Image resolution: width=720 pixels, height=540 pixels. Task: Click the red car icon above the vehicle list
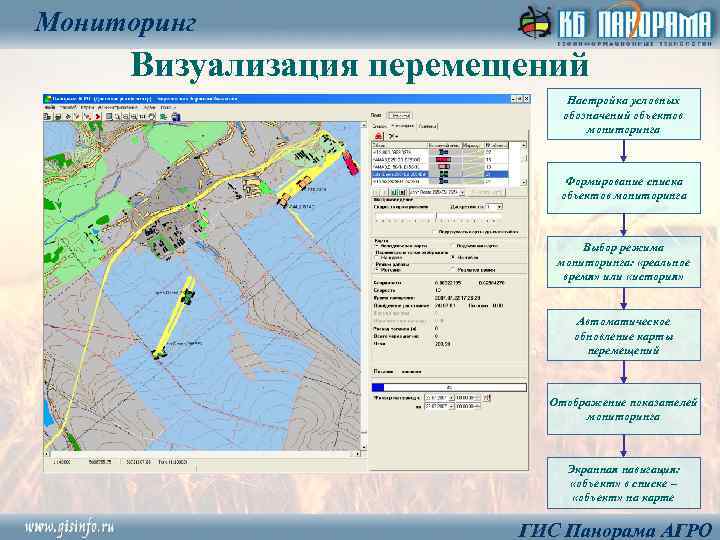378,136
